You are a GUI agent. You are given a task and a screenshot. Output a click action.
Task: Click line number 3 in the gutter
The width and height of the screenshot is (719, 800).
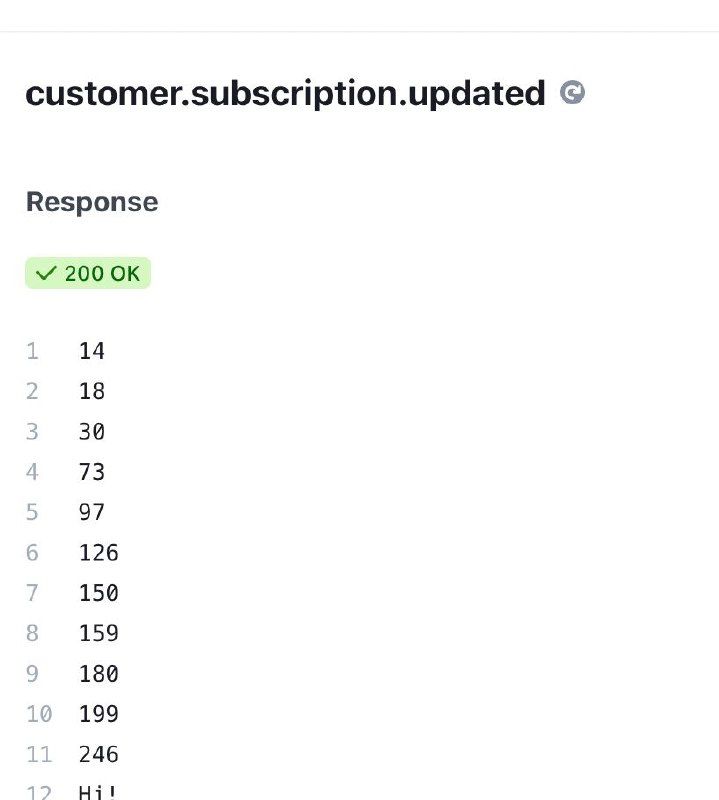coord(32,432)
